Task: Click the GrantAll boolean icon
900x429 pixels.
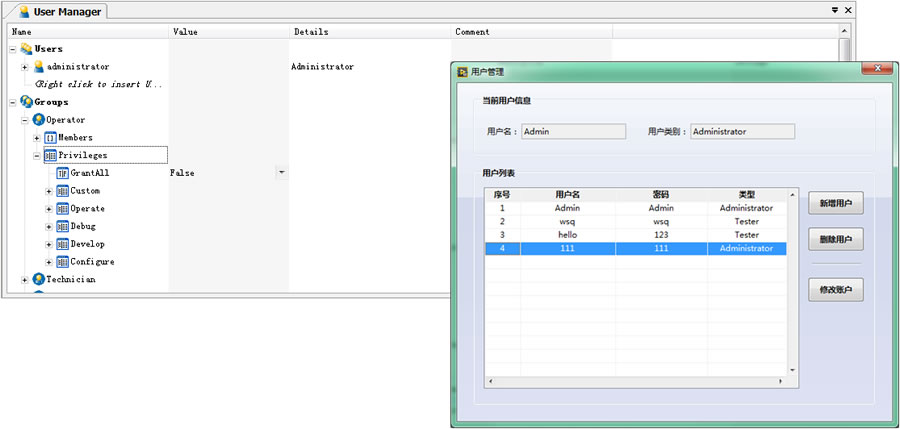Action: tap(62, 173)
